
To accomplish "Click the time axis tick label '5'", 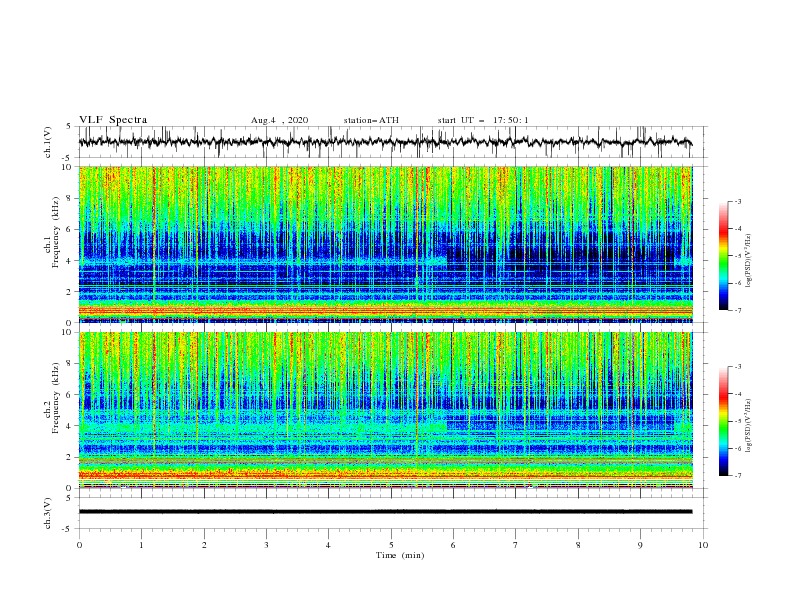I will [391, 545].
